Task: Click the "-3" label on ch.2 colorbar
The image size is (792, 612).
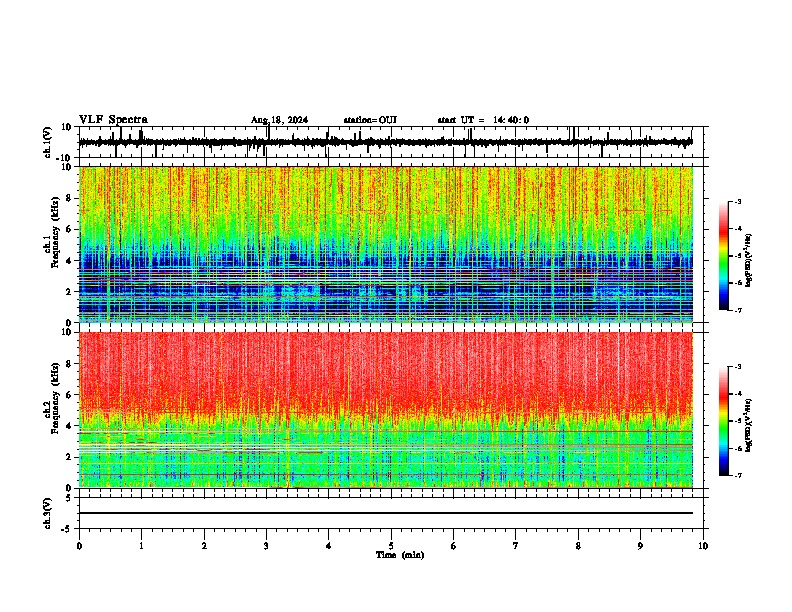Action: click(738, 367)
